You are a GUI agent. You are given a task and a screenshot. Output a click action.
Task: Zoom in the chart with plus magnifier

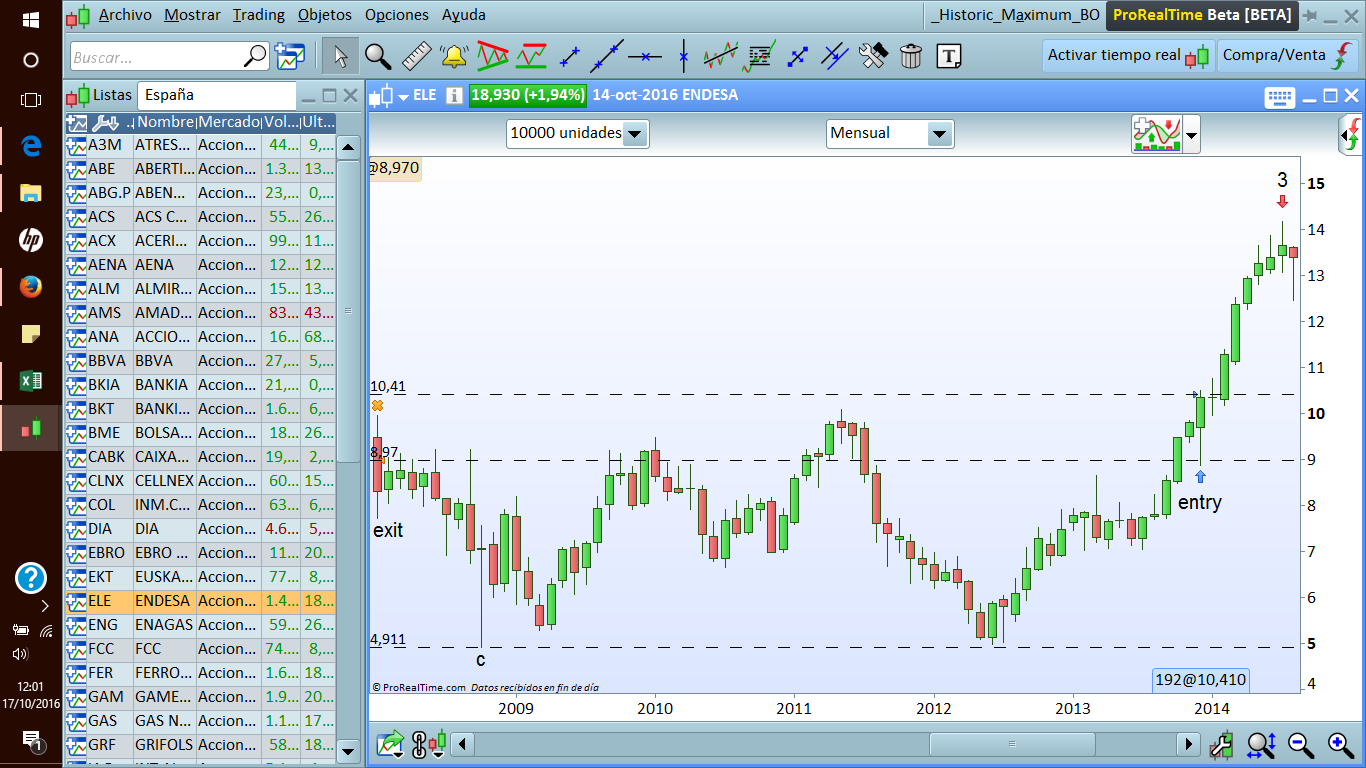click(x=1340, y=744)
